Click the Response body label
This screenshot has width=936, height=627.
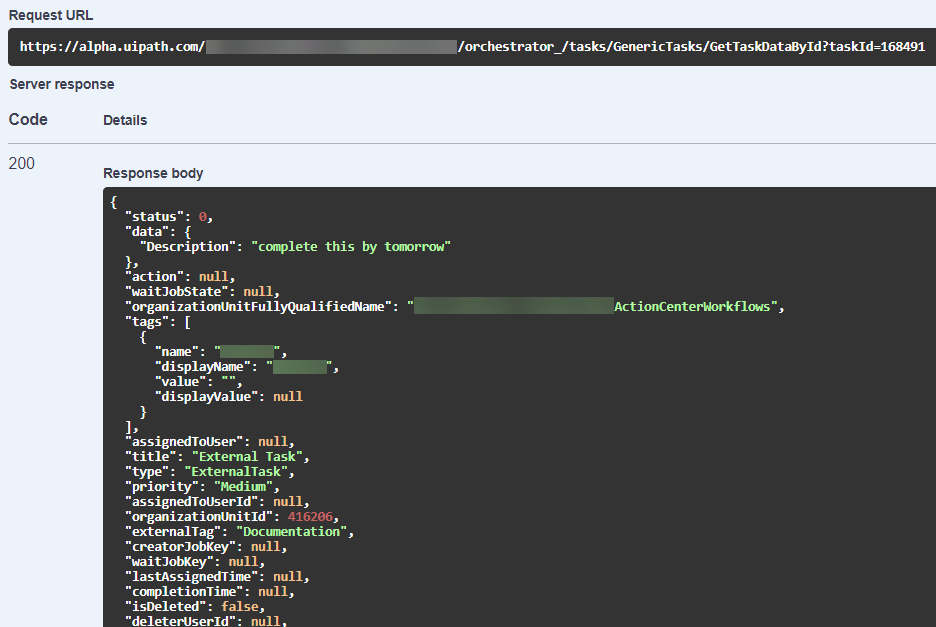[153, 173]
